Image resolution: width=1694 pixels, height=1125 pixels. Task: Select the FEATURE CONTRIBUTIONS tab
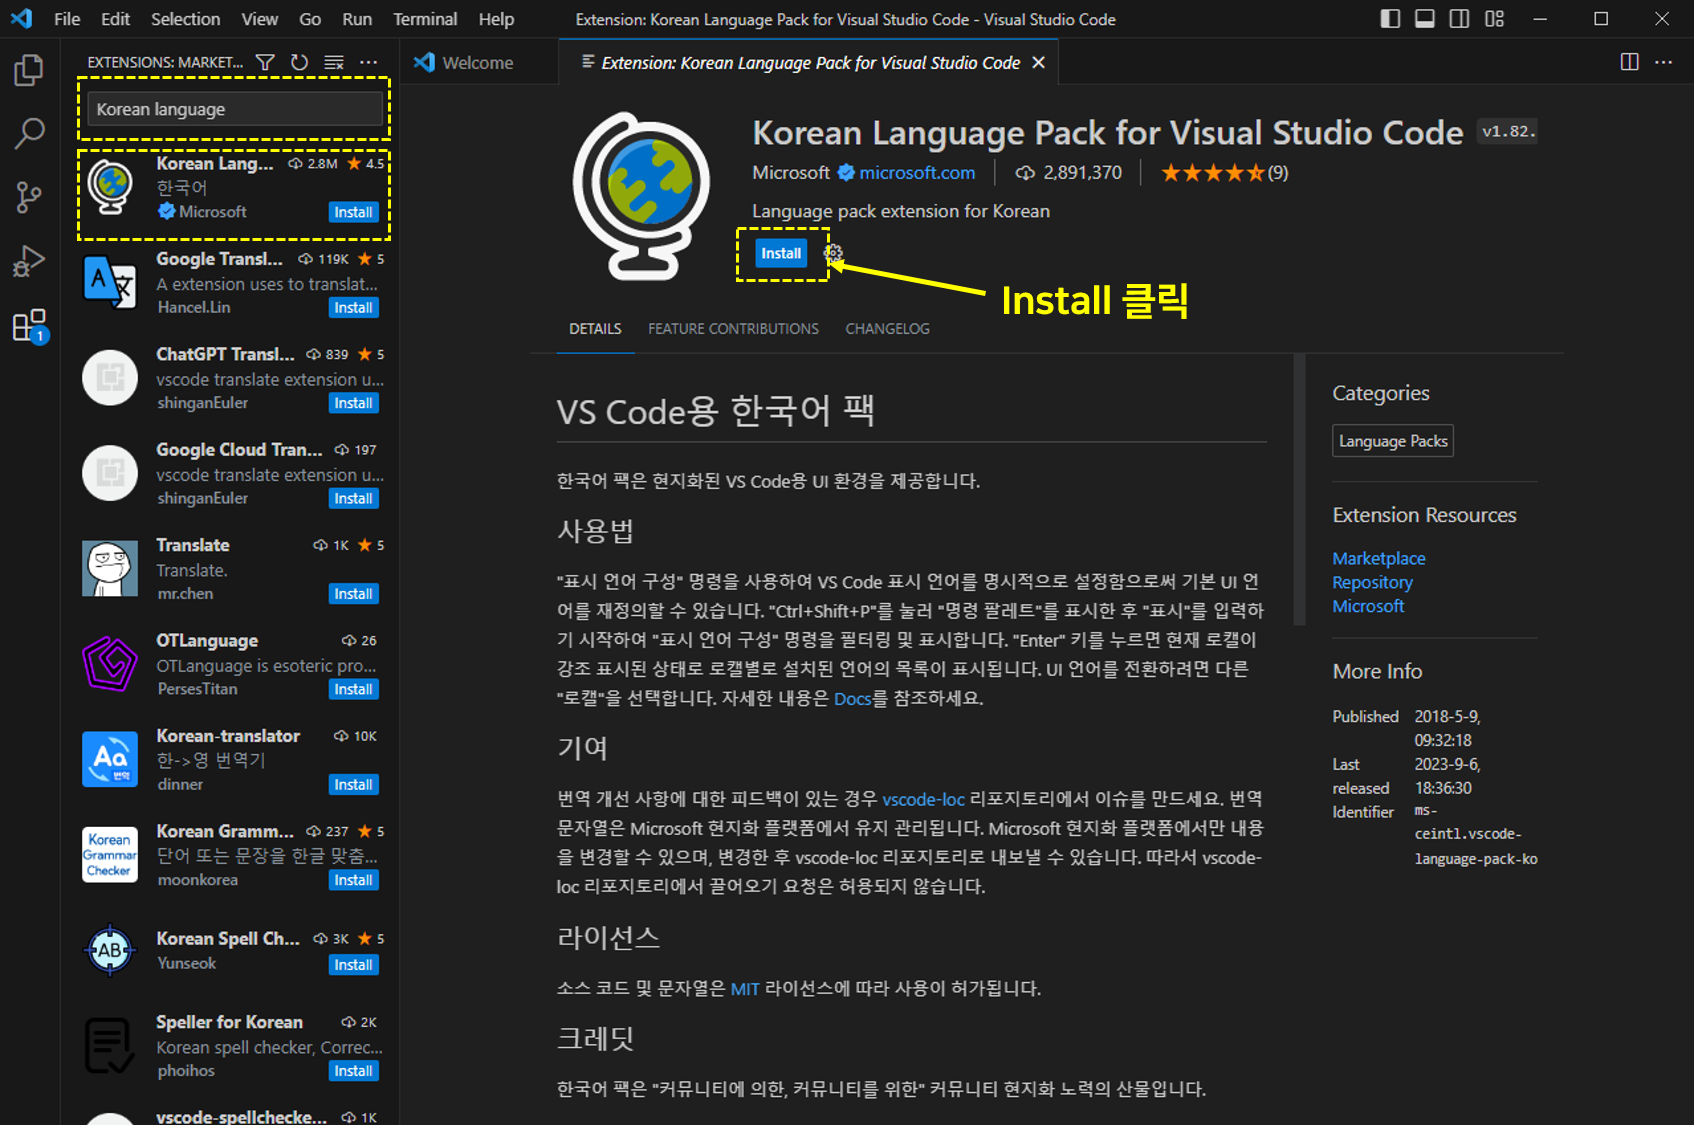tap(733, 329)
